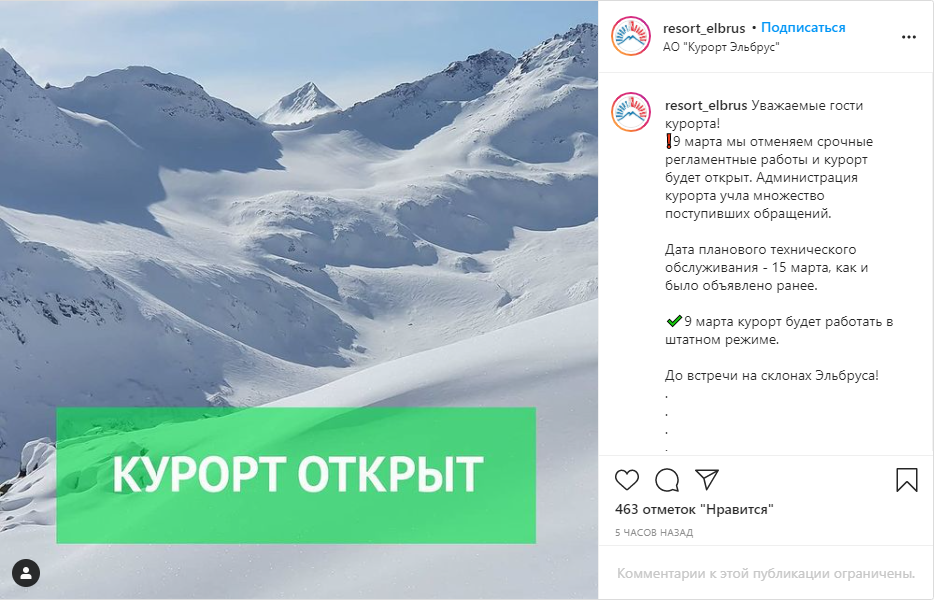Screen dimensions: 934x600
Task: Open comments via the speech bubble icon
Action: 667,480
